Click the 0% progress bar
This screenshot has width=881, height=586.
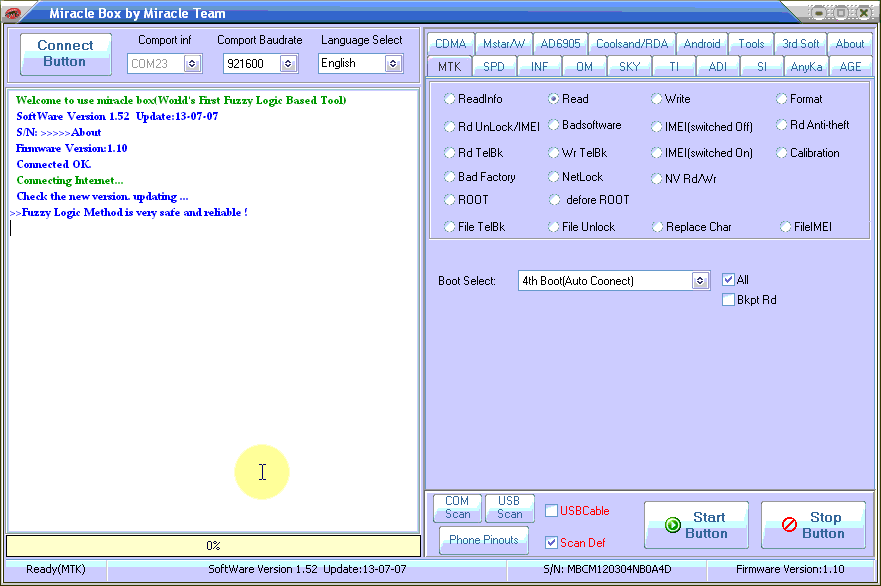213,546
